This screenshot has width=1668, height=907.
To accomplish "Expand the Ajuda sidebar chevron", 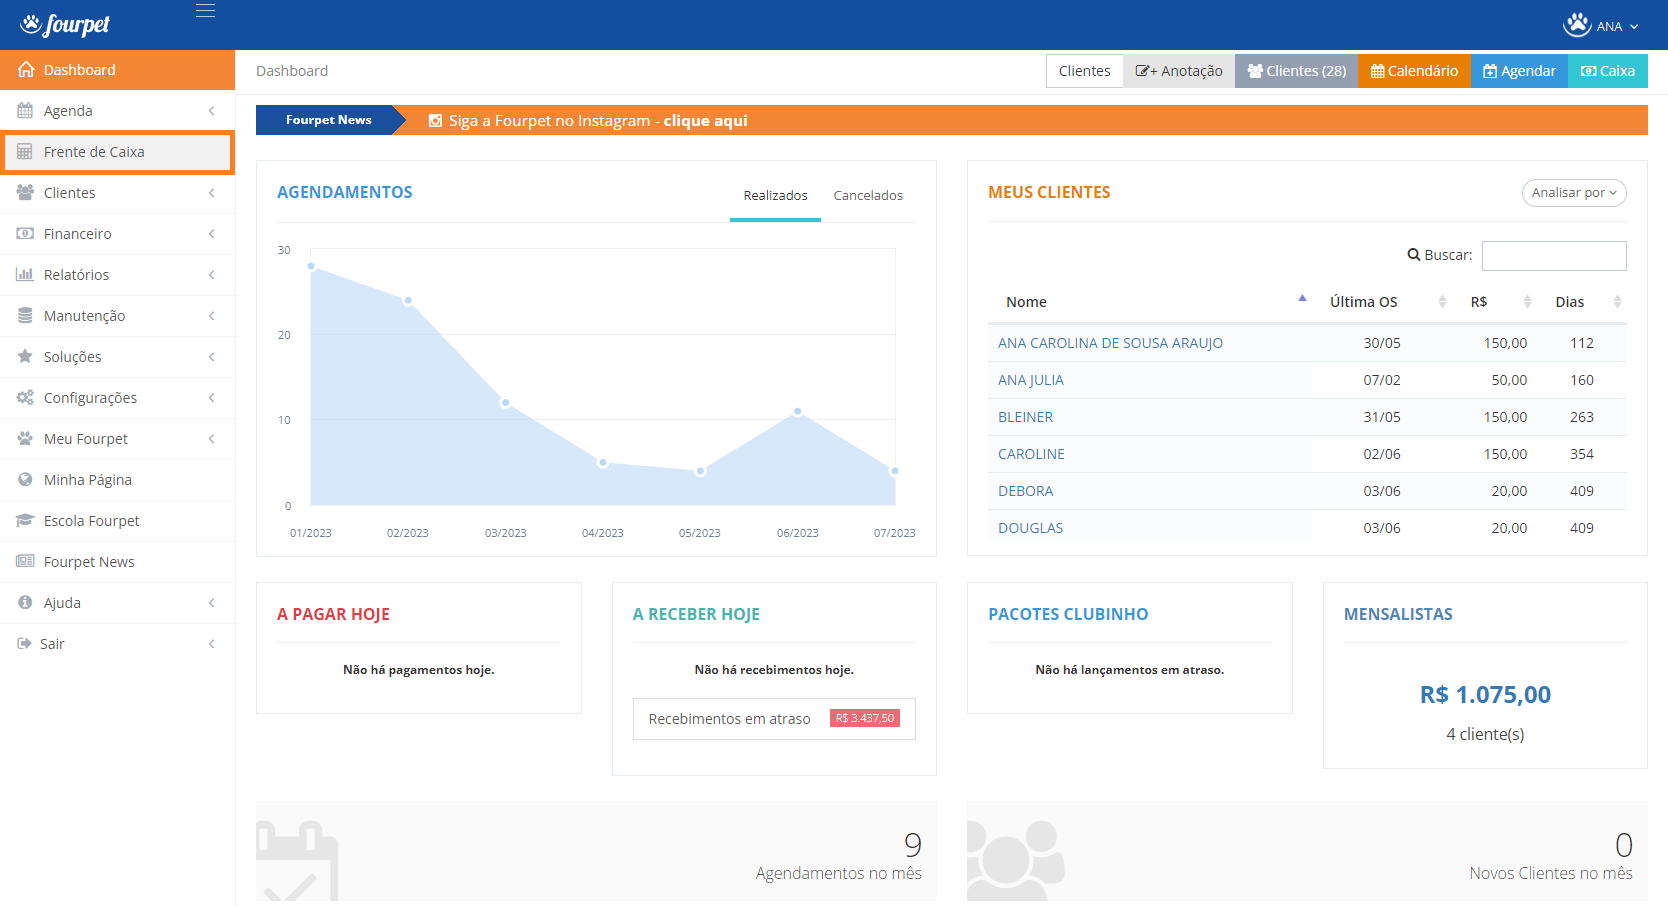I will [x=212, y=603].
